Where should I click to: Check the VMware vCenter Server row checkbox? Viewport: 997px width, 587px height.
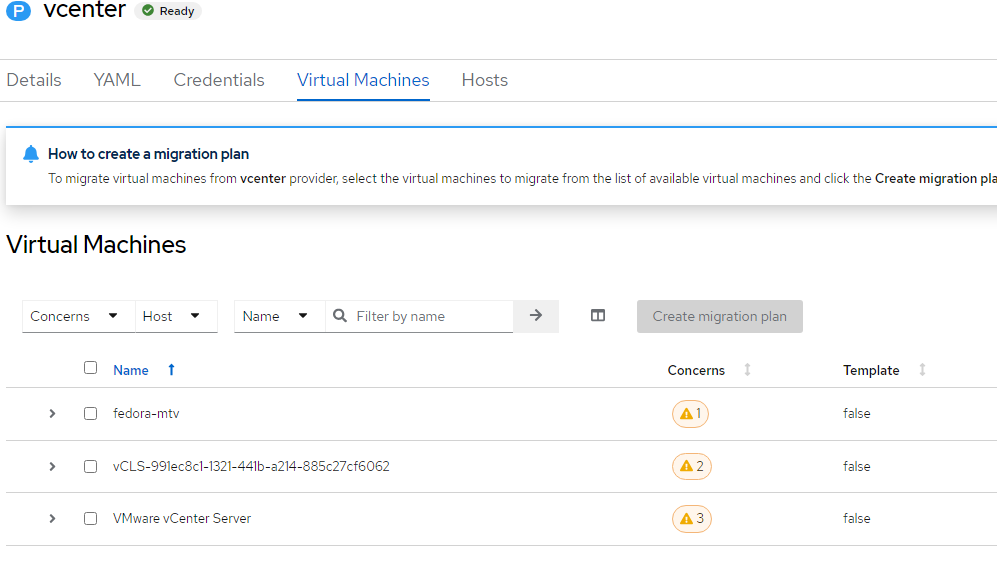[x=90, y=519]
